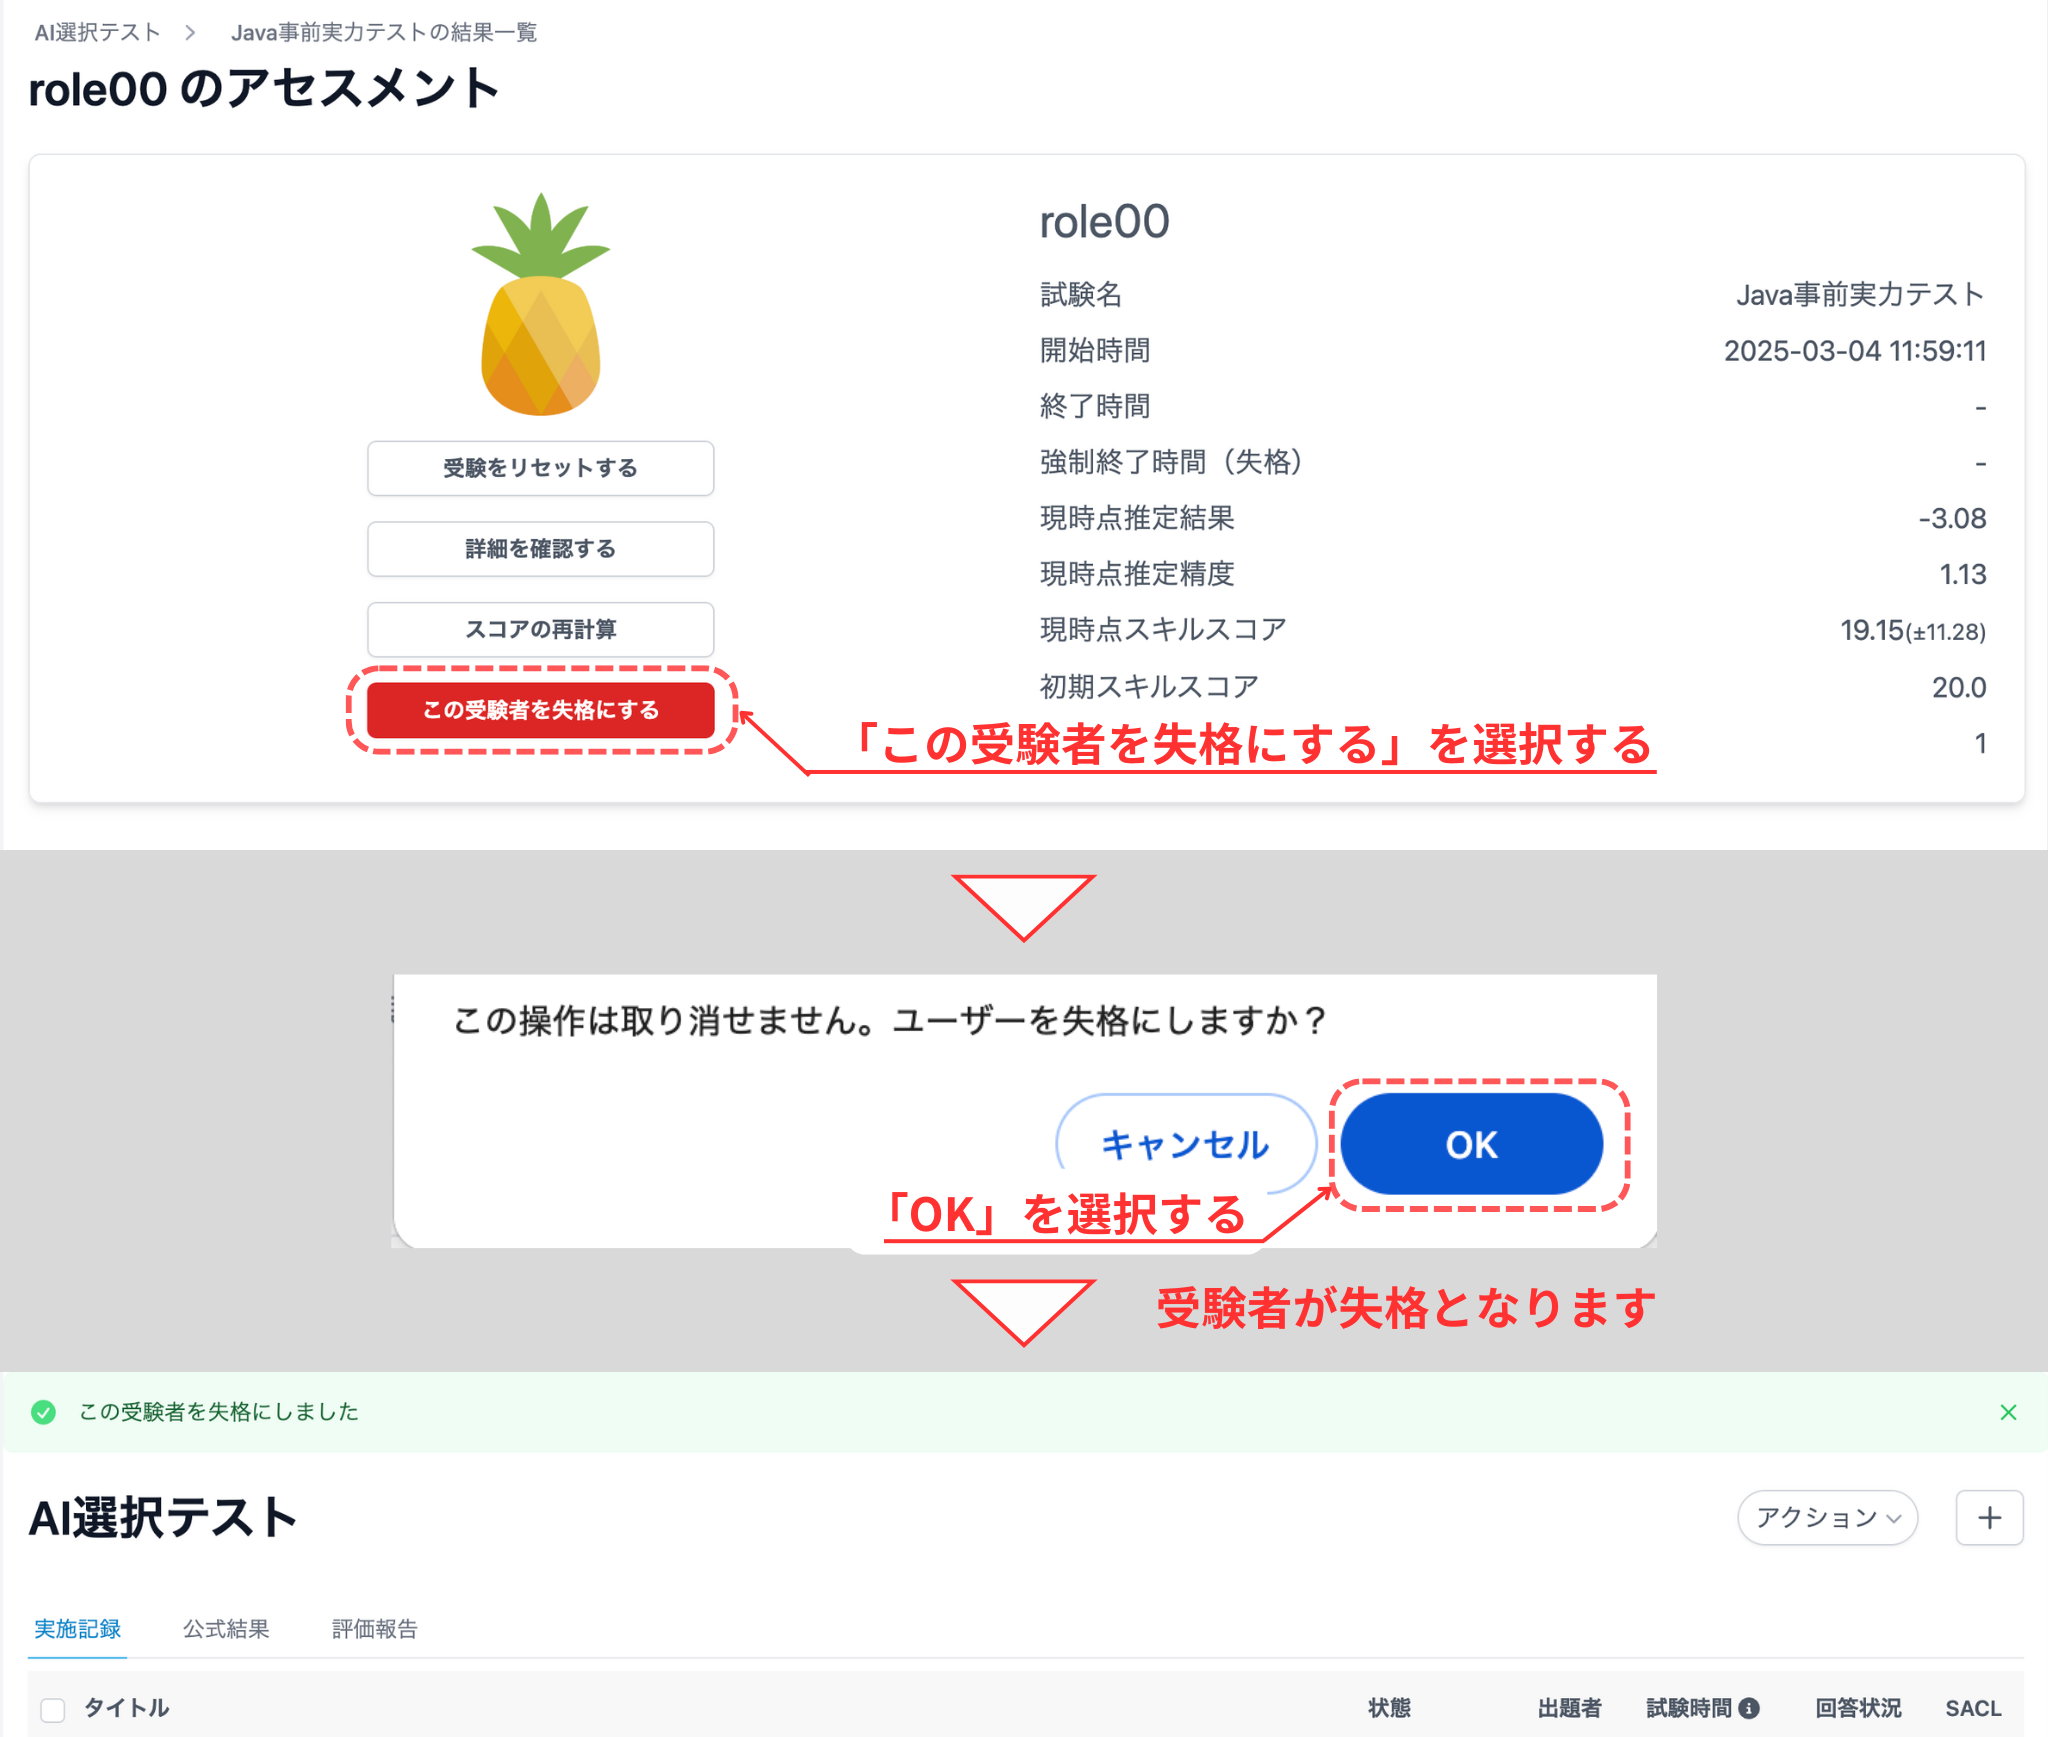Viewport: 2048px width, 1737px height.
Task: Dismiss the green success banner with X
Action: pos(2009,1412)
